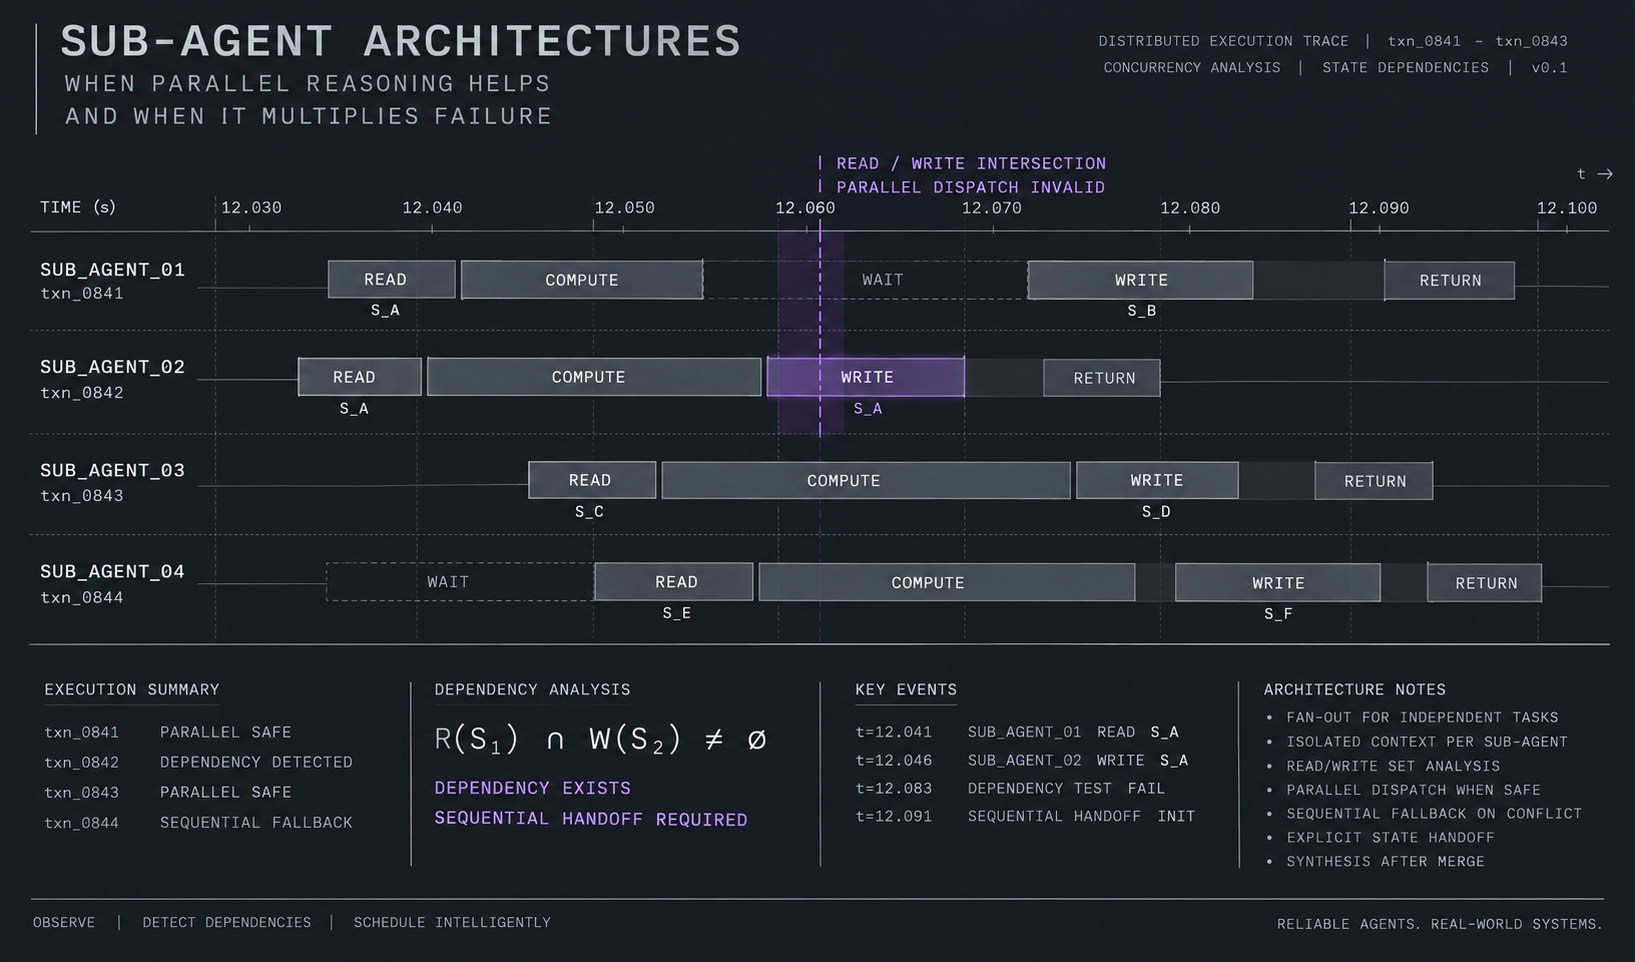Image resolution: width=1635 pixels, height=962 pixels.
Task: Click the SUB_AGENT_03 row label
Action: 112,470
